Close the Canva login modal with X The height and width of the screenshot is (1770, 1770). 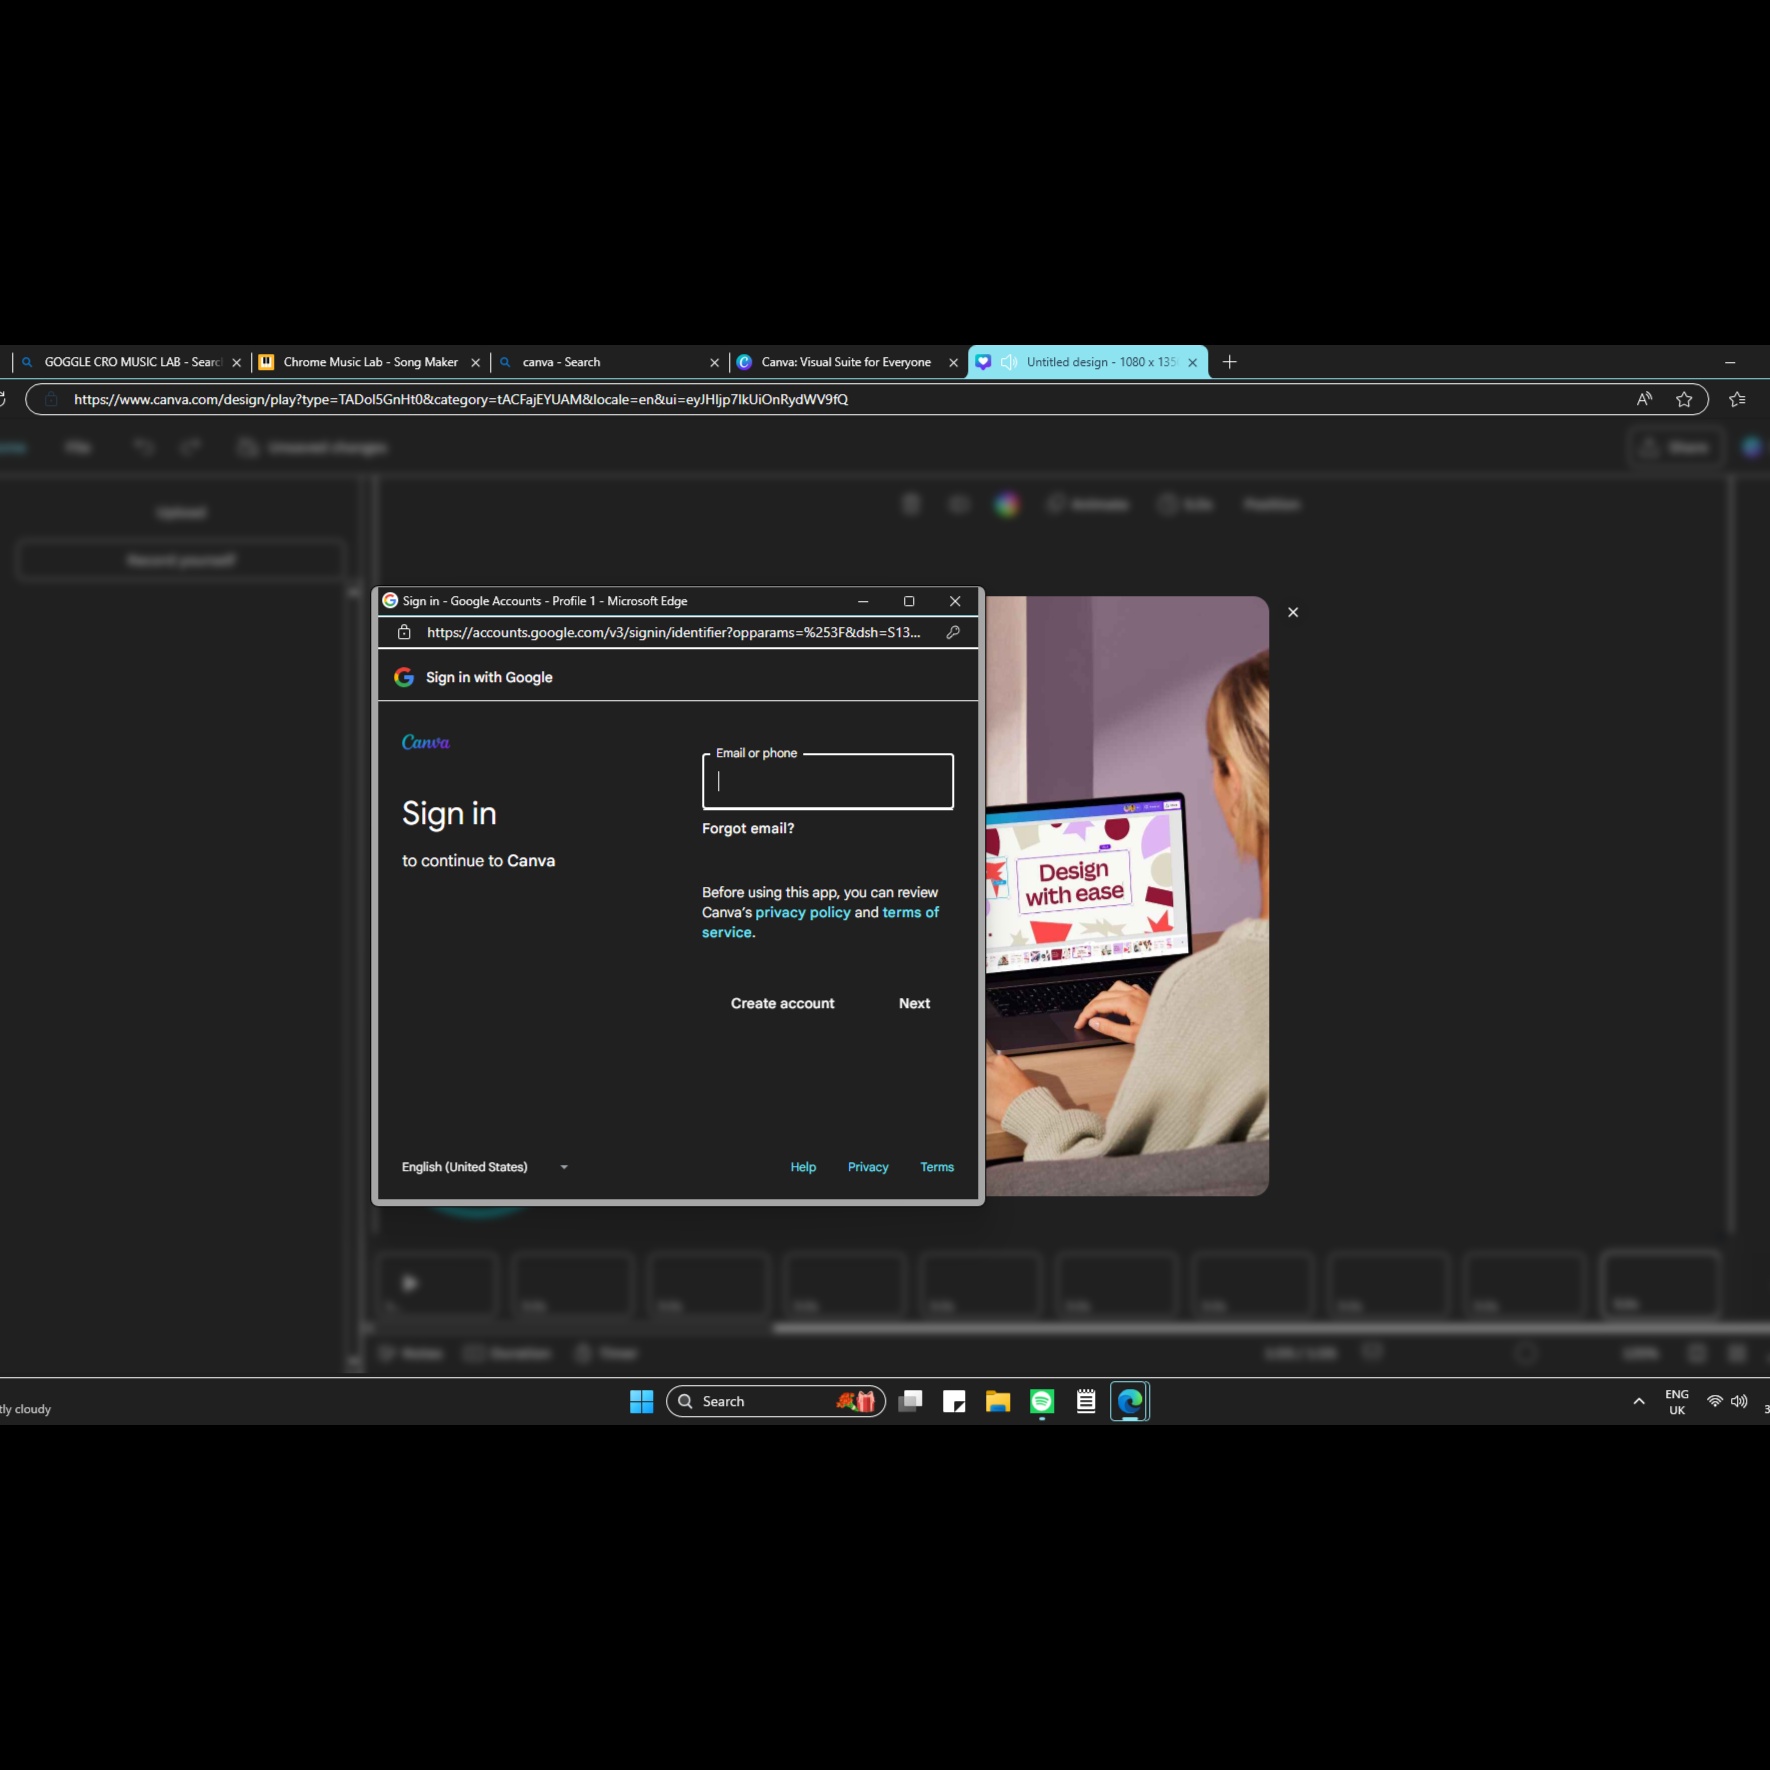(1293, 612)
